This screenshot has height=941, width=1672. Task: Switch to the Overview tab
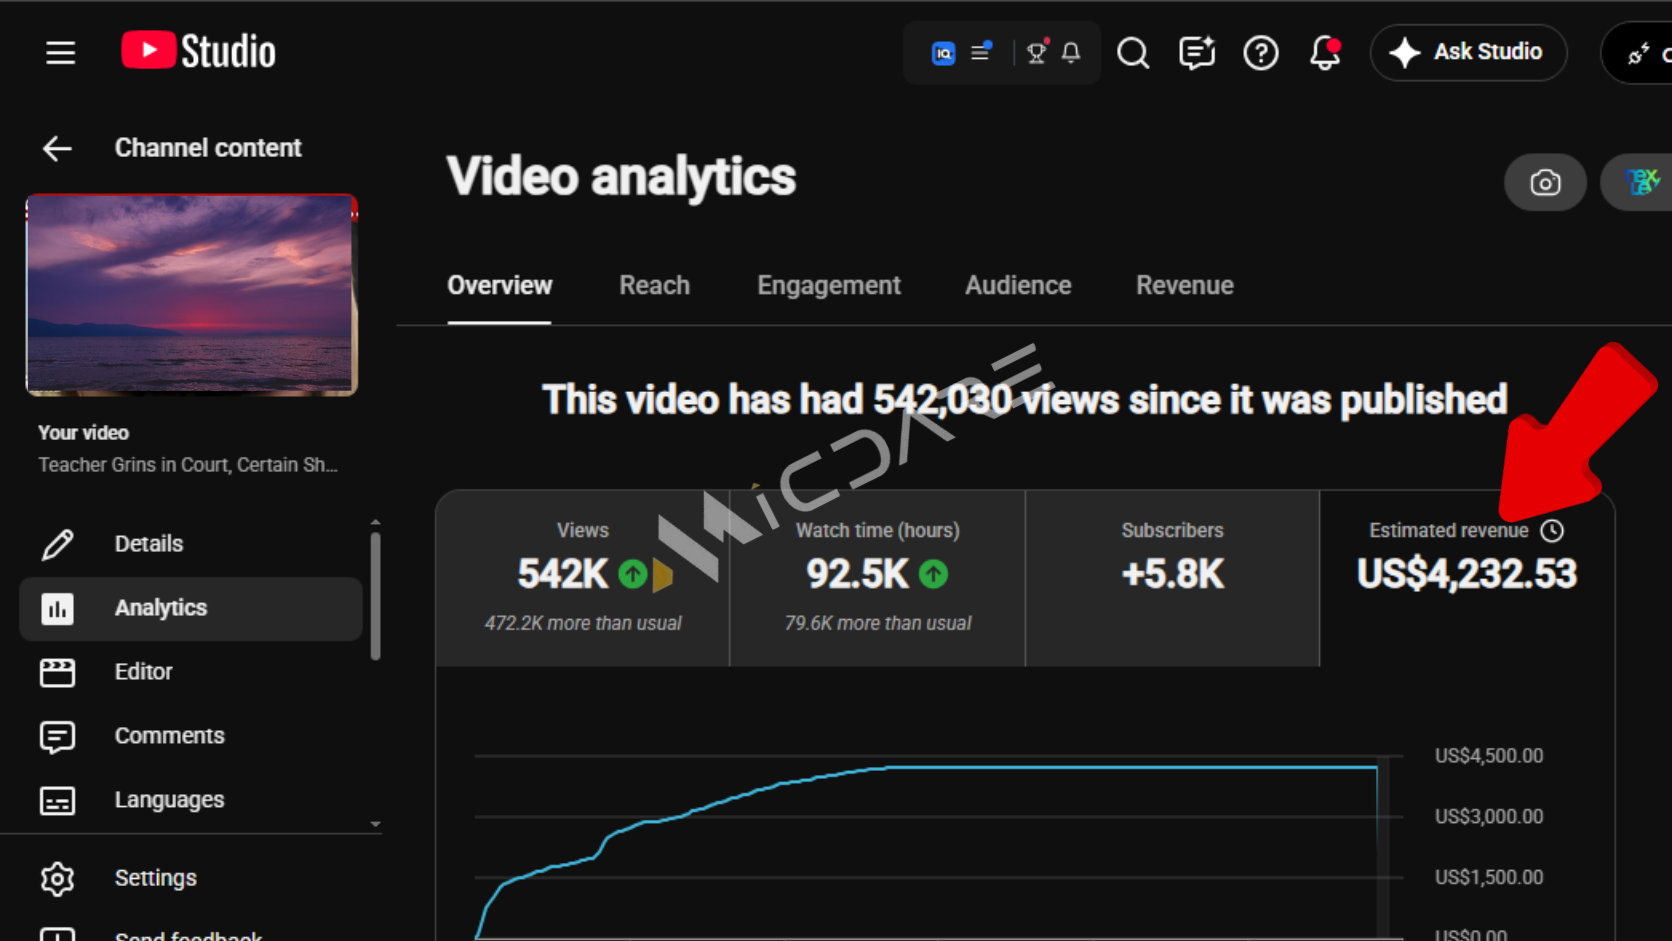tap(499, 286)
